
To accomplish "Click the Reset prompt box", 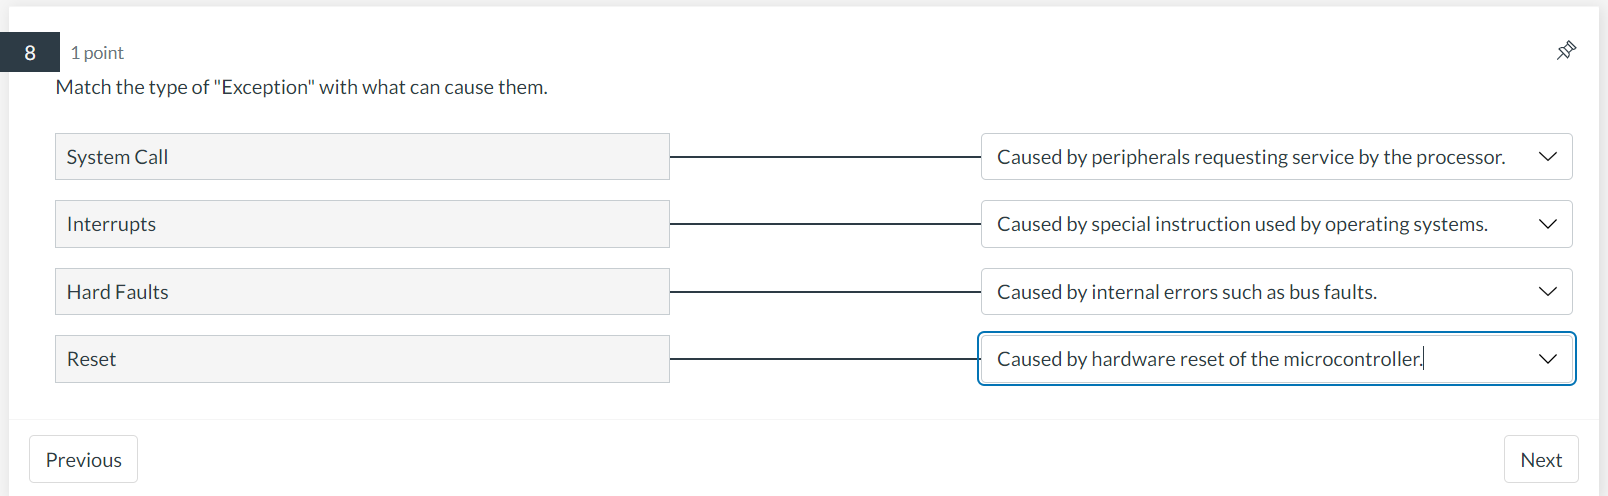I will click(x=362, y=359).
